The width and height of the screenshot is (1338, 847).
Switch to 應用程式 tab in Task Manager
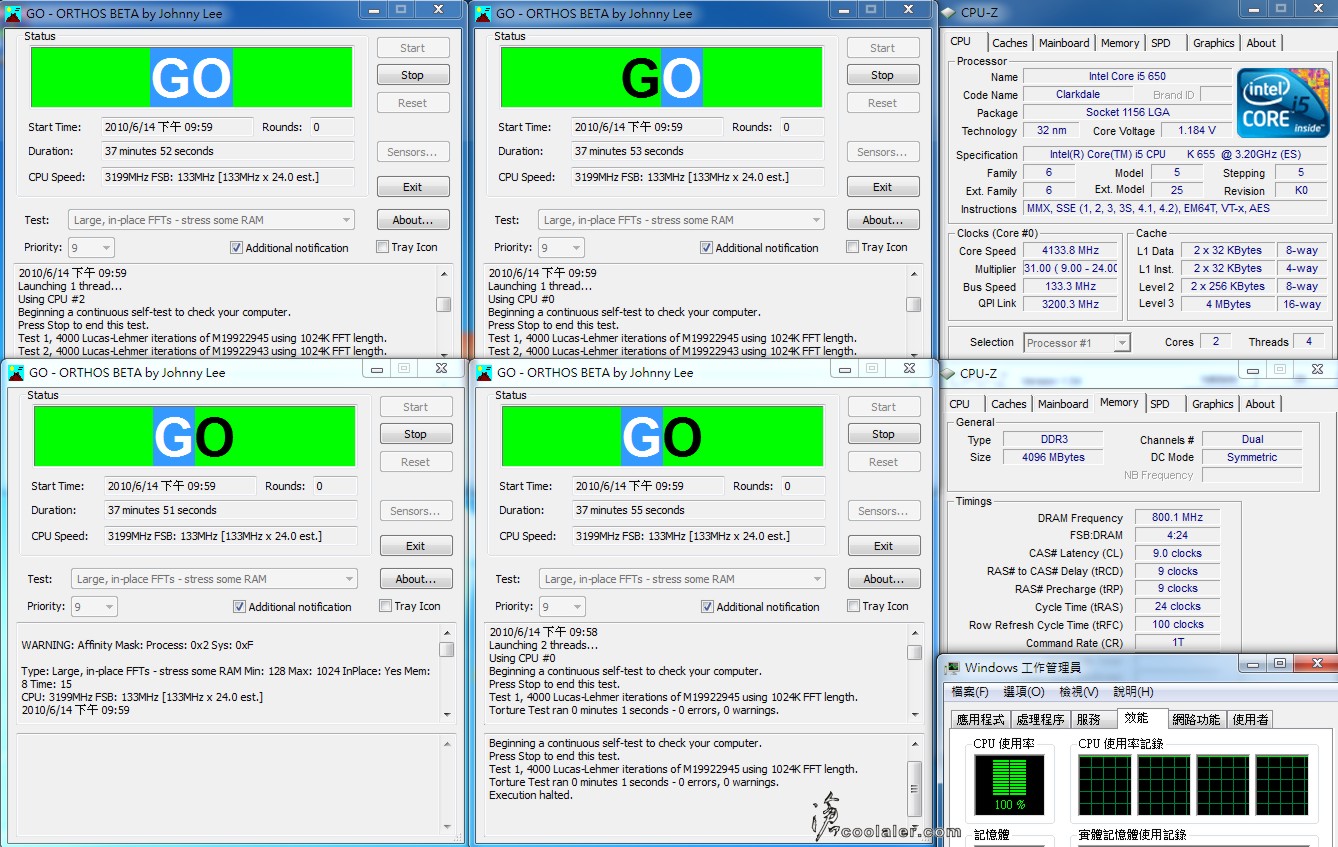click(981, 719)
